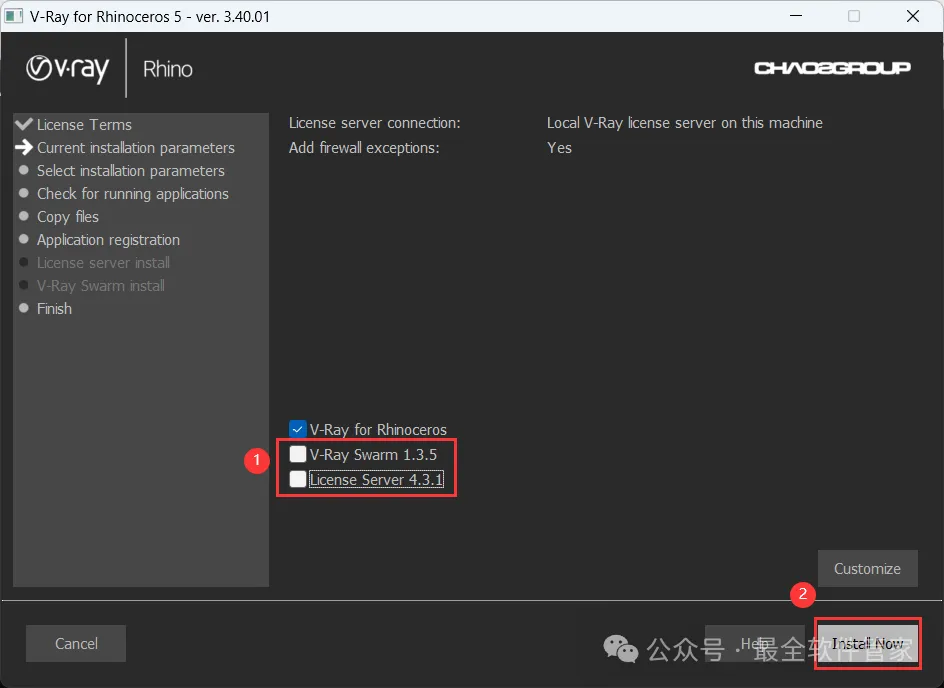This screenshot has height=688, width=944.
Task: Select the Copy files step
Action: tap(67, 217)
